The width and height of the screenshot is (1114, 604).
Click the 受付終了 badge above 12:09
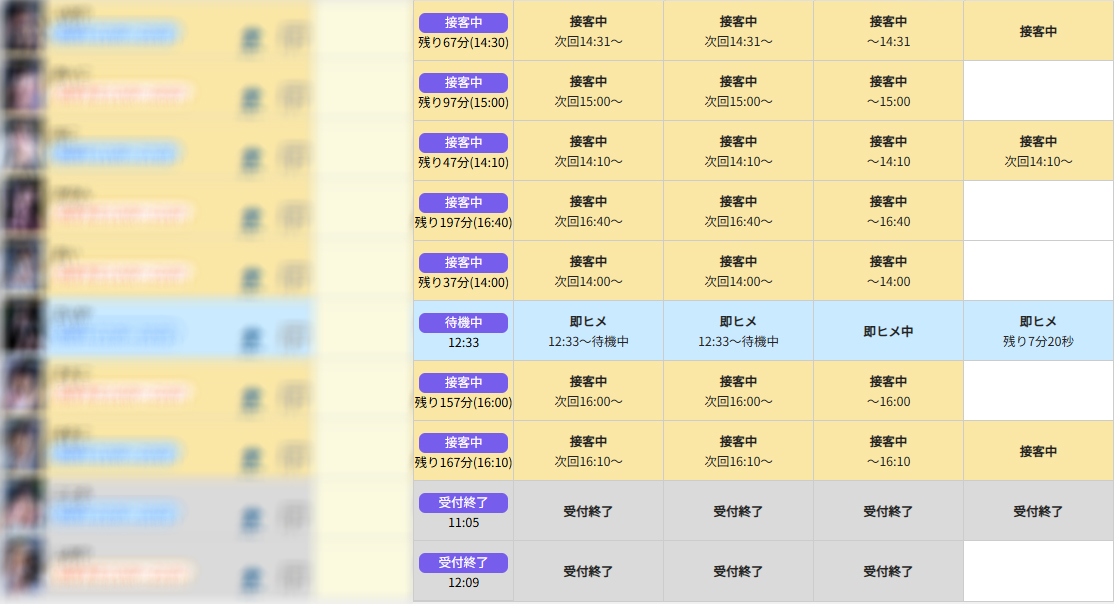(x=463, y=562)
